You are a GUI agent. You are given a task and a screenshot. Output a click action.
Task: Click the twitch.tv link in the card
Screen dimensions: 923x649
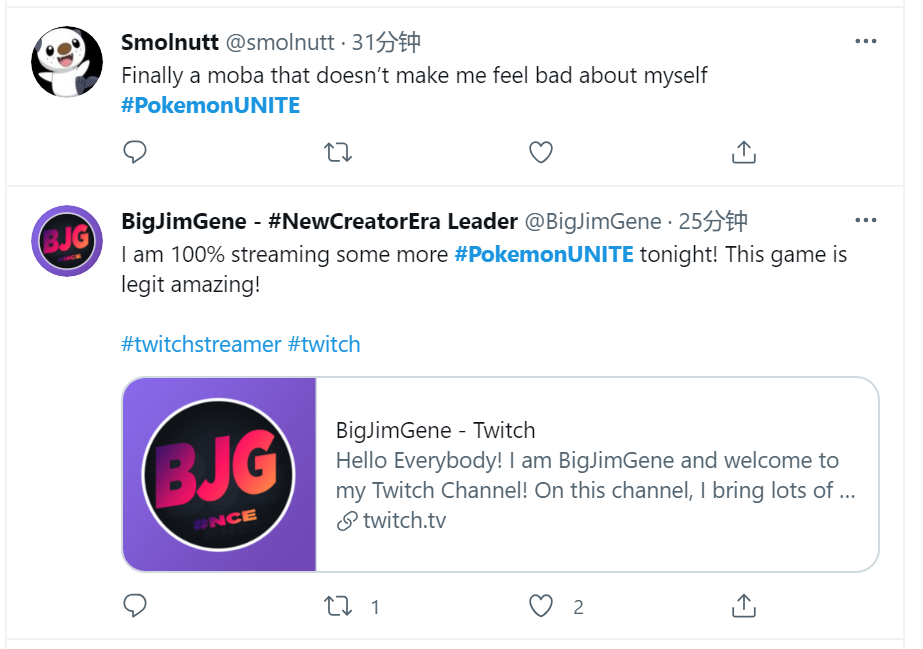pyautogui.click(x=403, y=520)
